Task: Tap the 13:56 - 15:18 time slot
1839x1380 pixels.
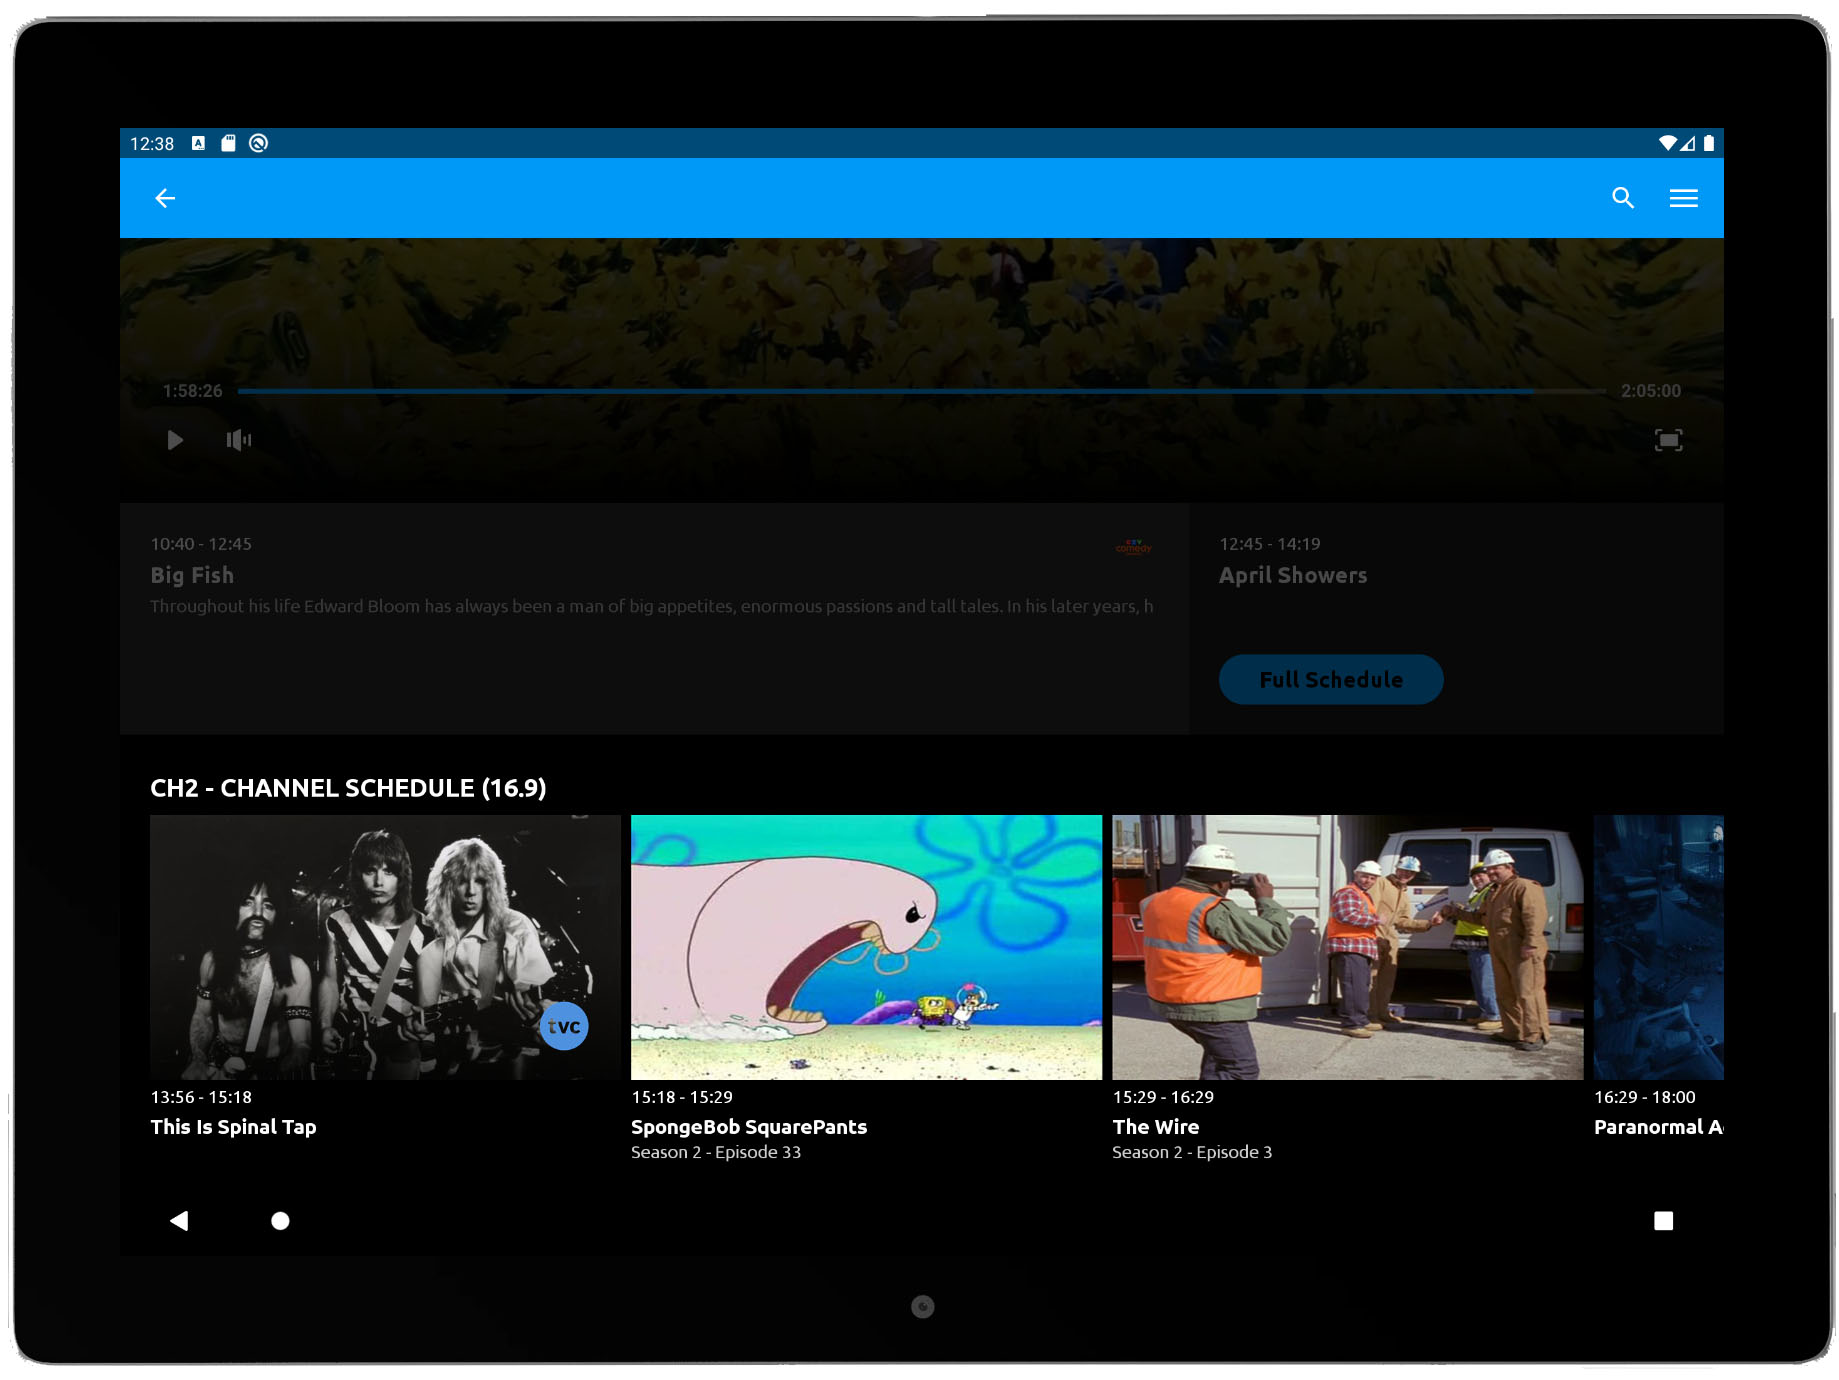Action: pos(201,1097)
